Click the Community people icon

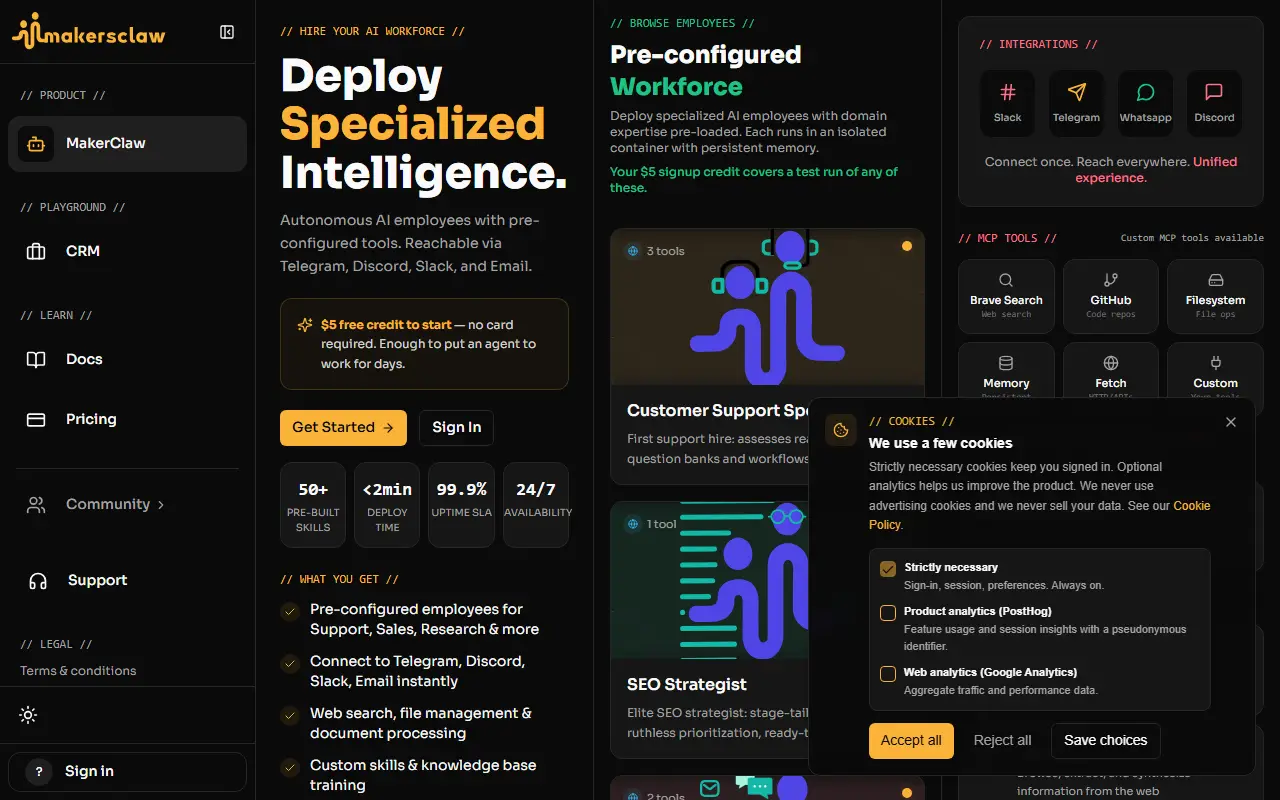pos(36,505)
